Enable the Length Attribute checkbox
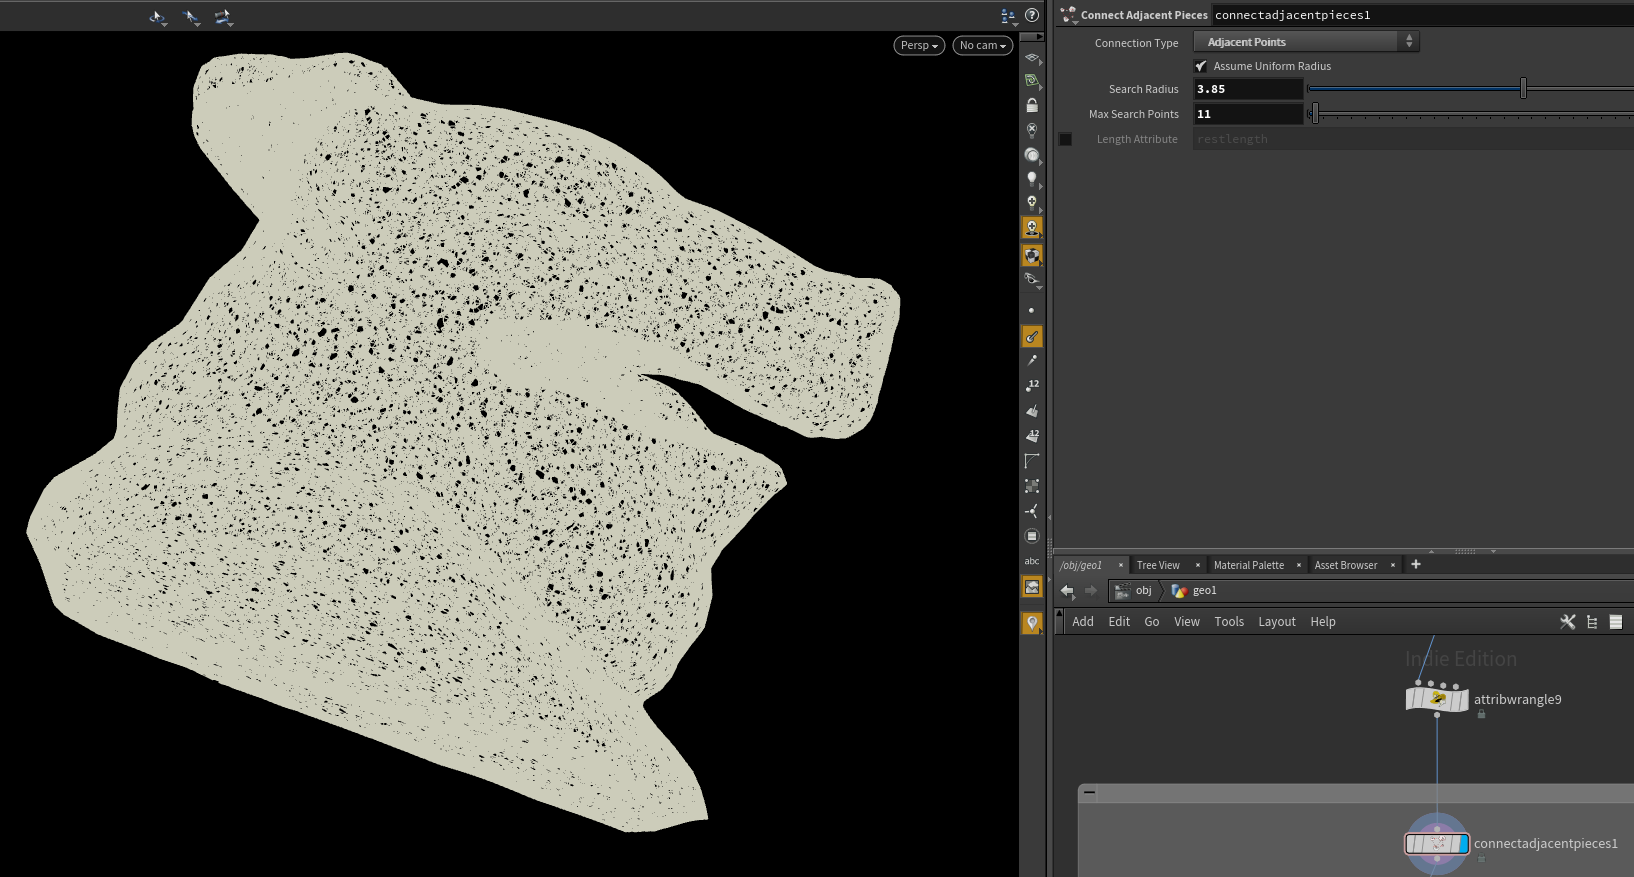Viewport: 1634px width, 877px height. tap(1066, 139)
